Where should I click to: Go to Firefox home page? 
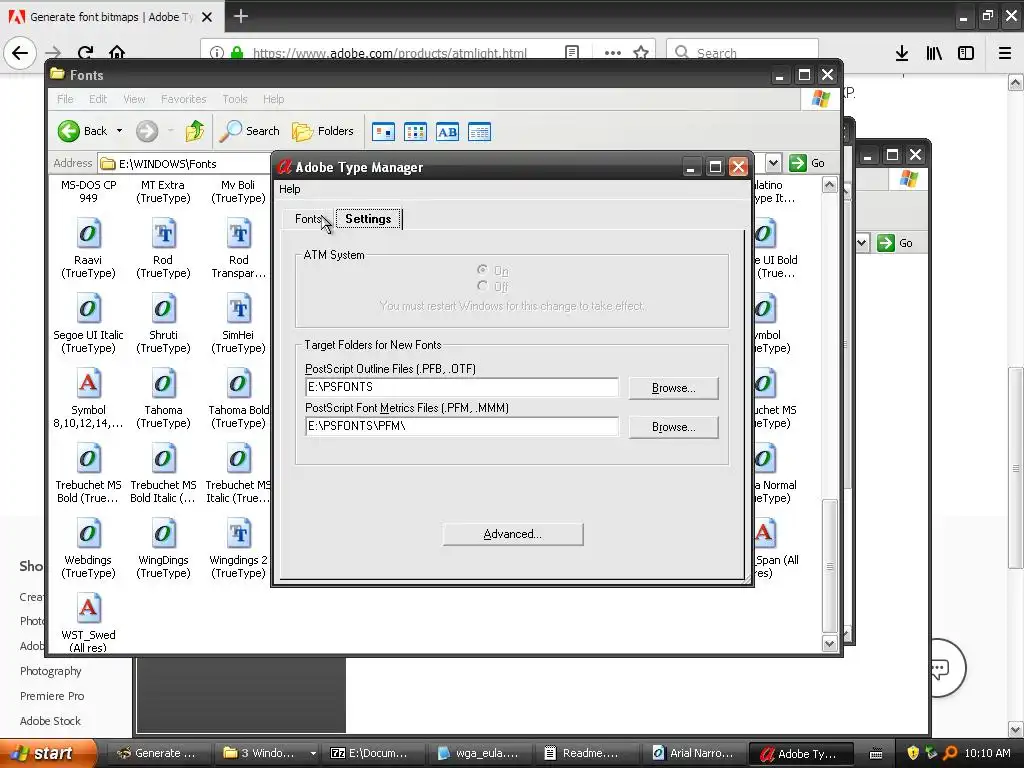coord(117,53)
